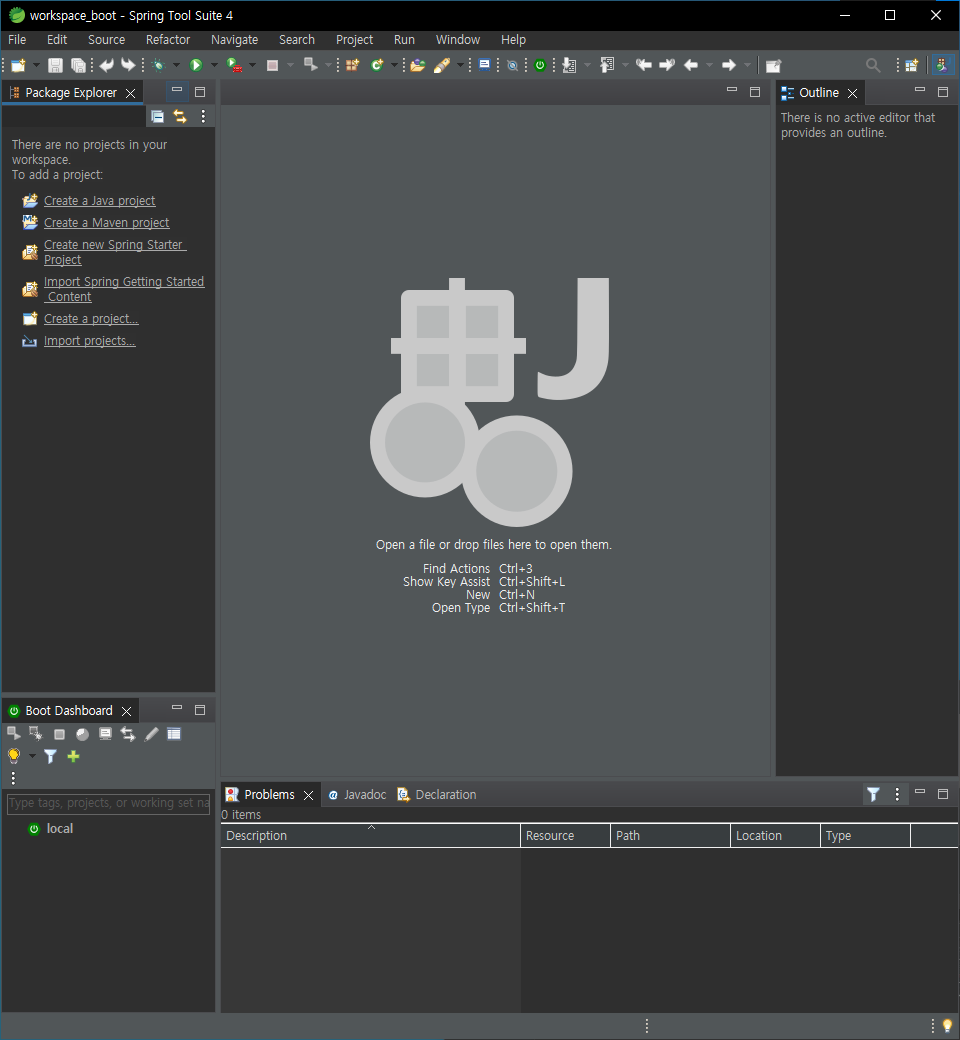
Task: Click Boot Dashboard debug restart icon
Action: [x=36, y=734]
